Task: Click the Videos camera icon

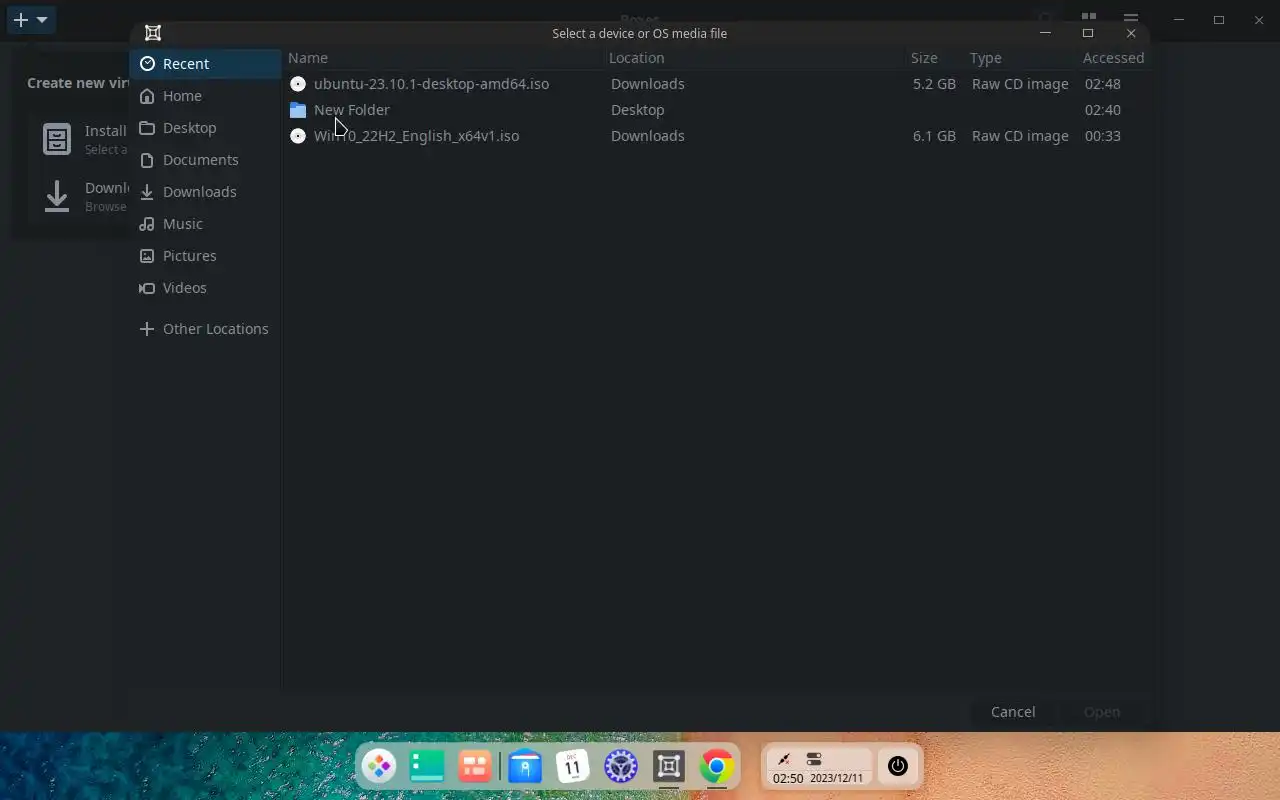Action: (x=147, y=288)
